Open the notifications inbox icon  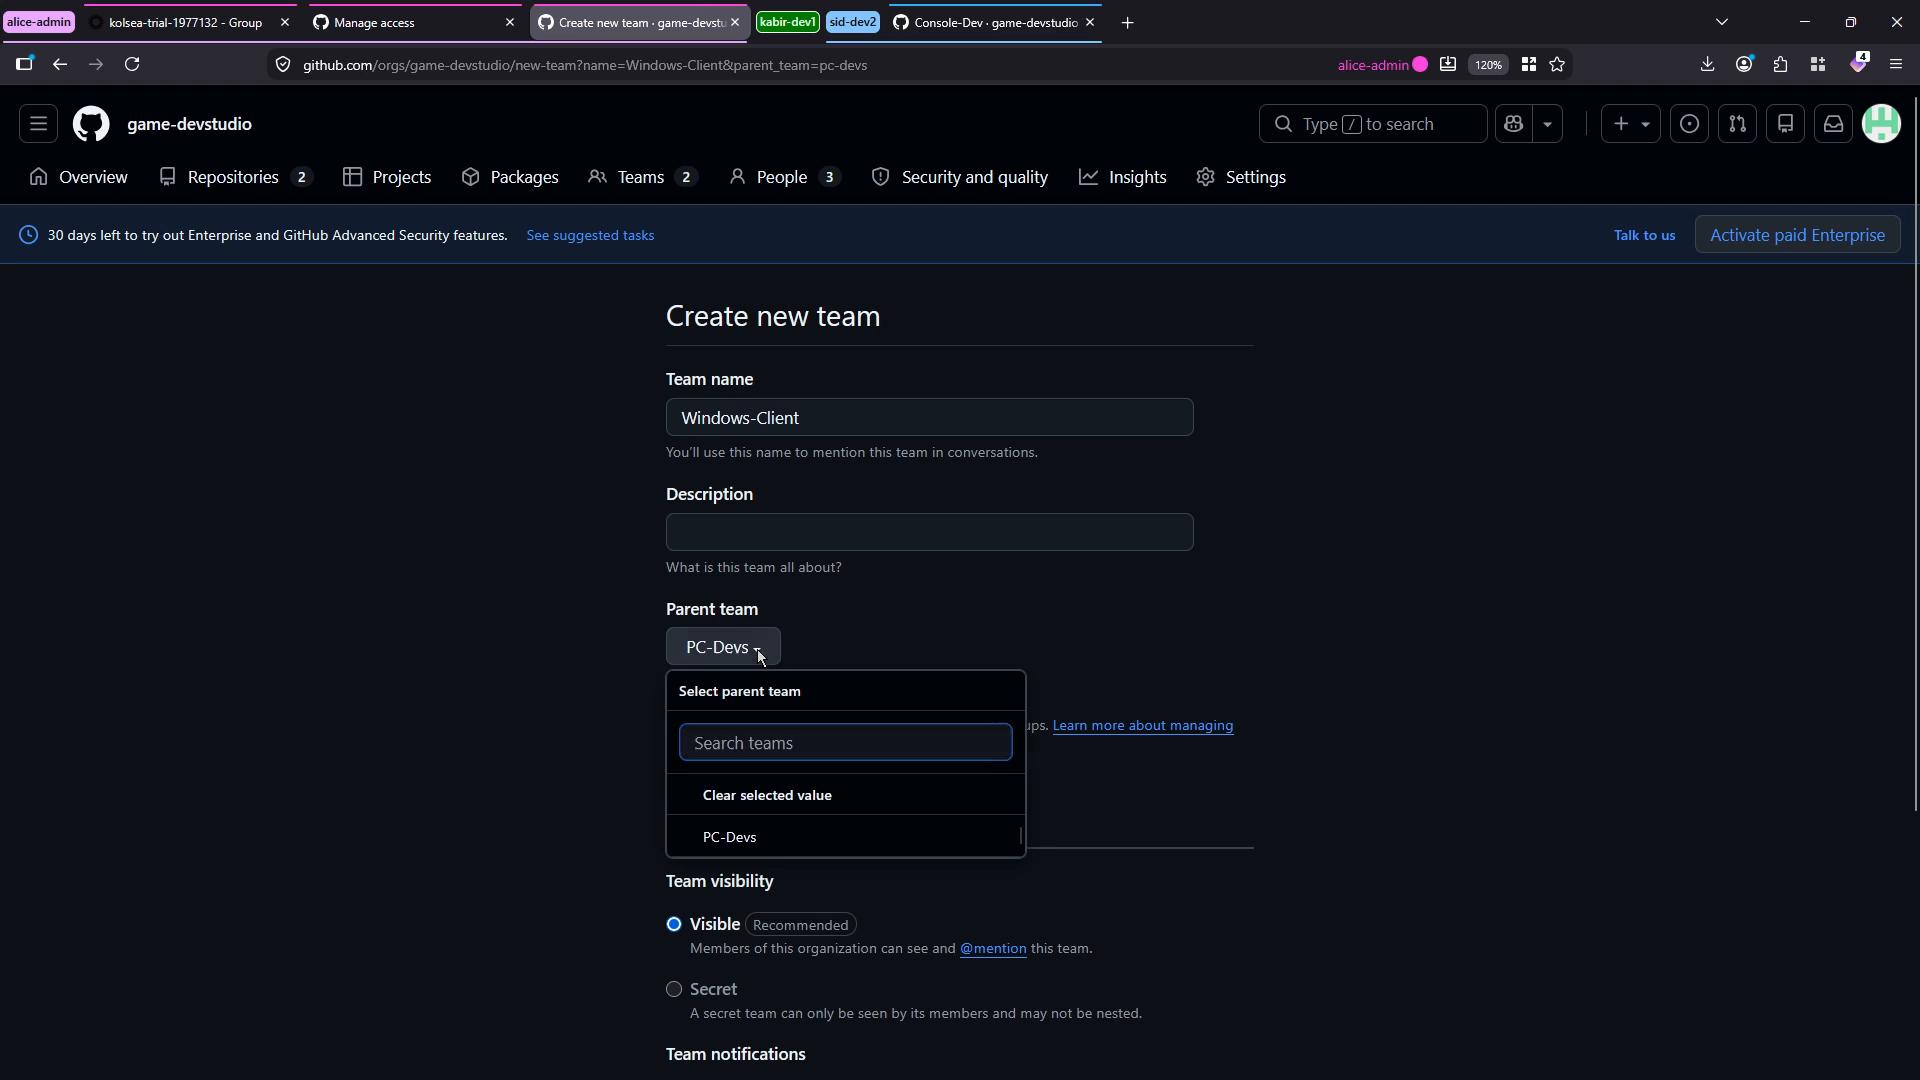click(x=1833, y=124)
